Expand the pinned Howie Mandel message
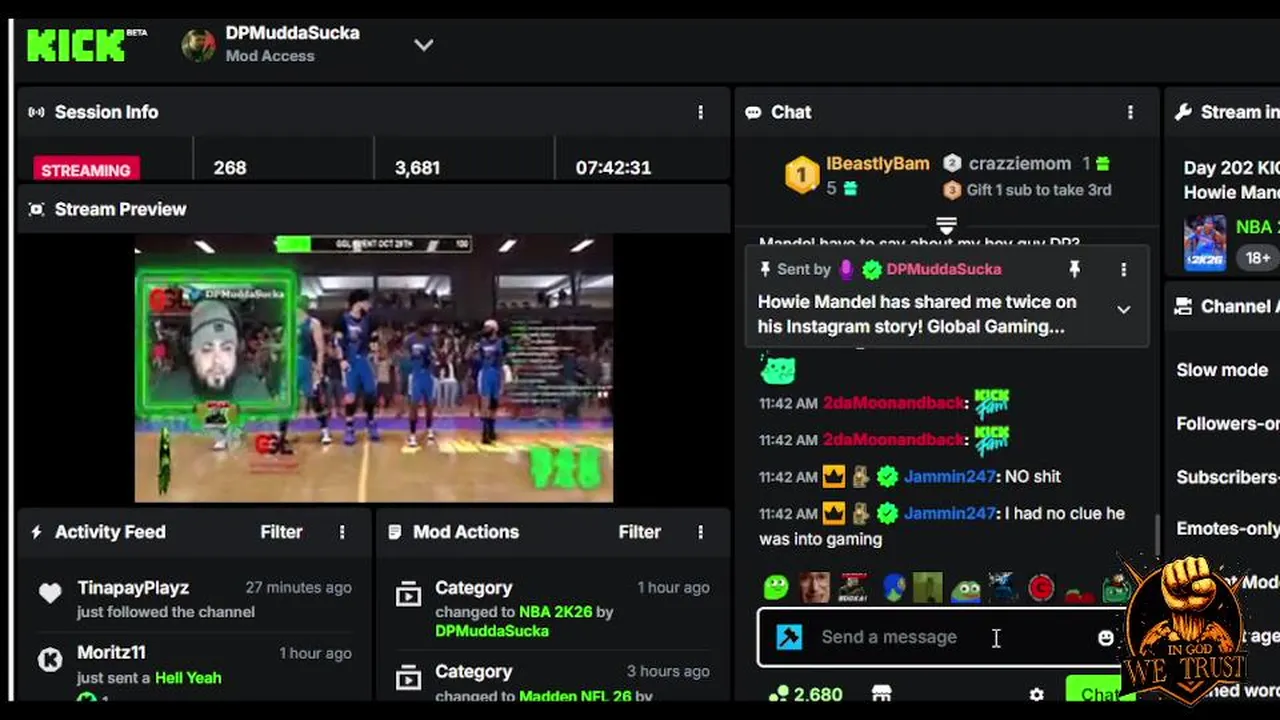 coord(1123,310)
